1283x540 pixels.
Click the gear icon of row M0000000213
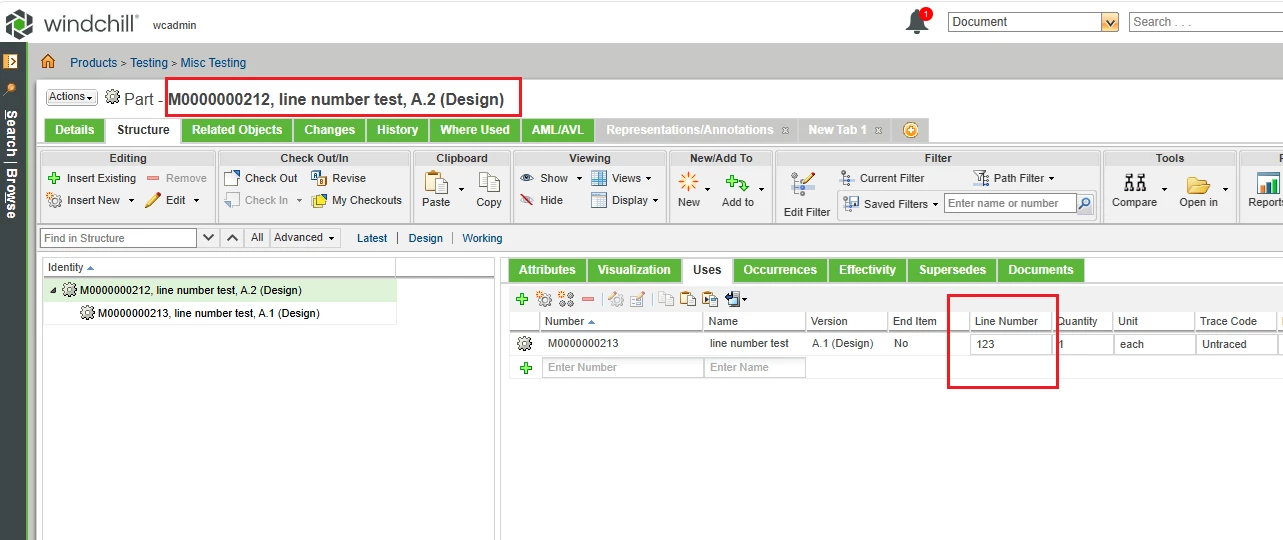coord(524,344)
